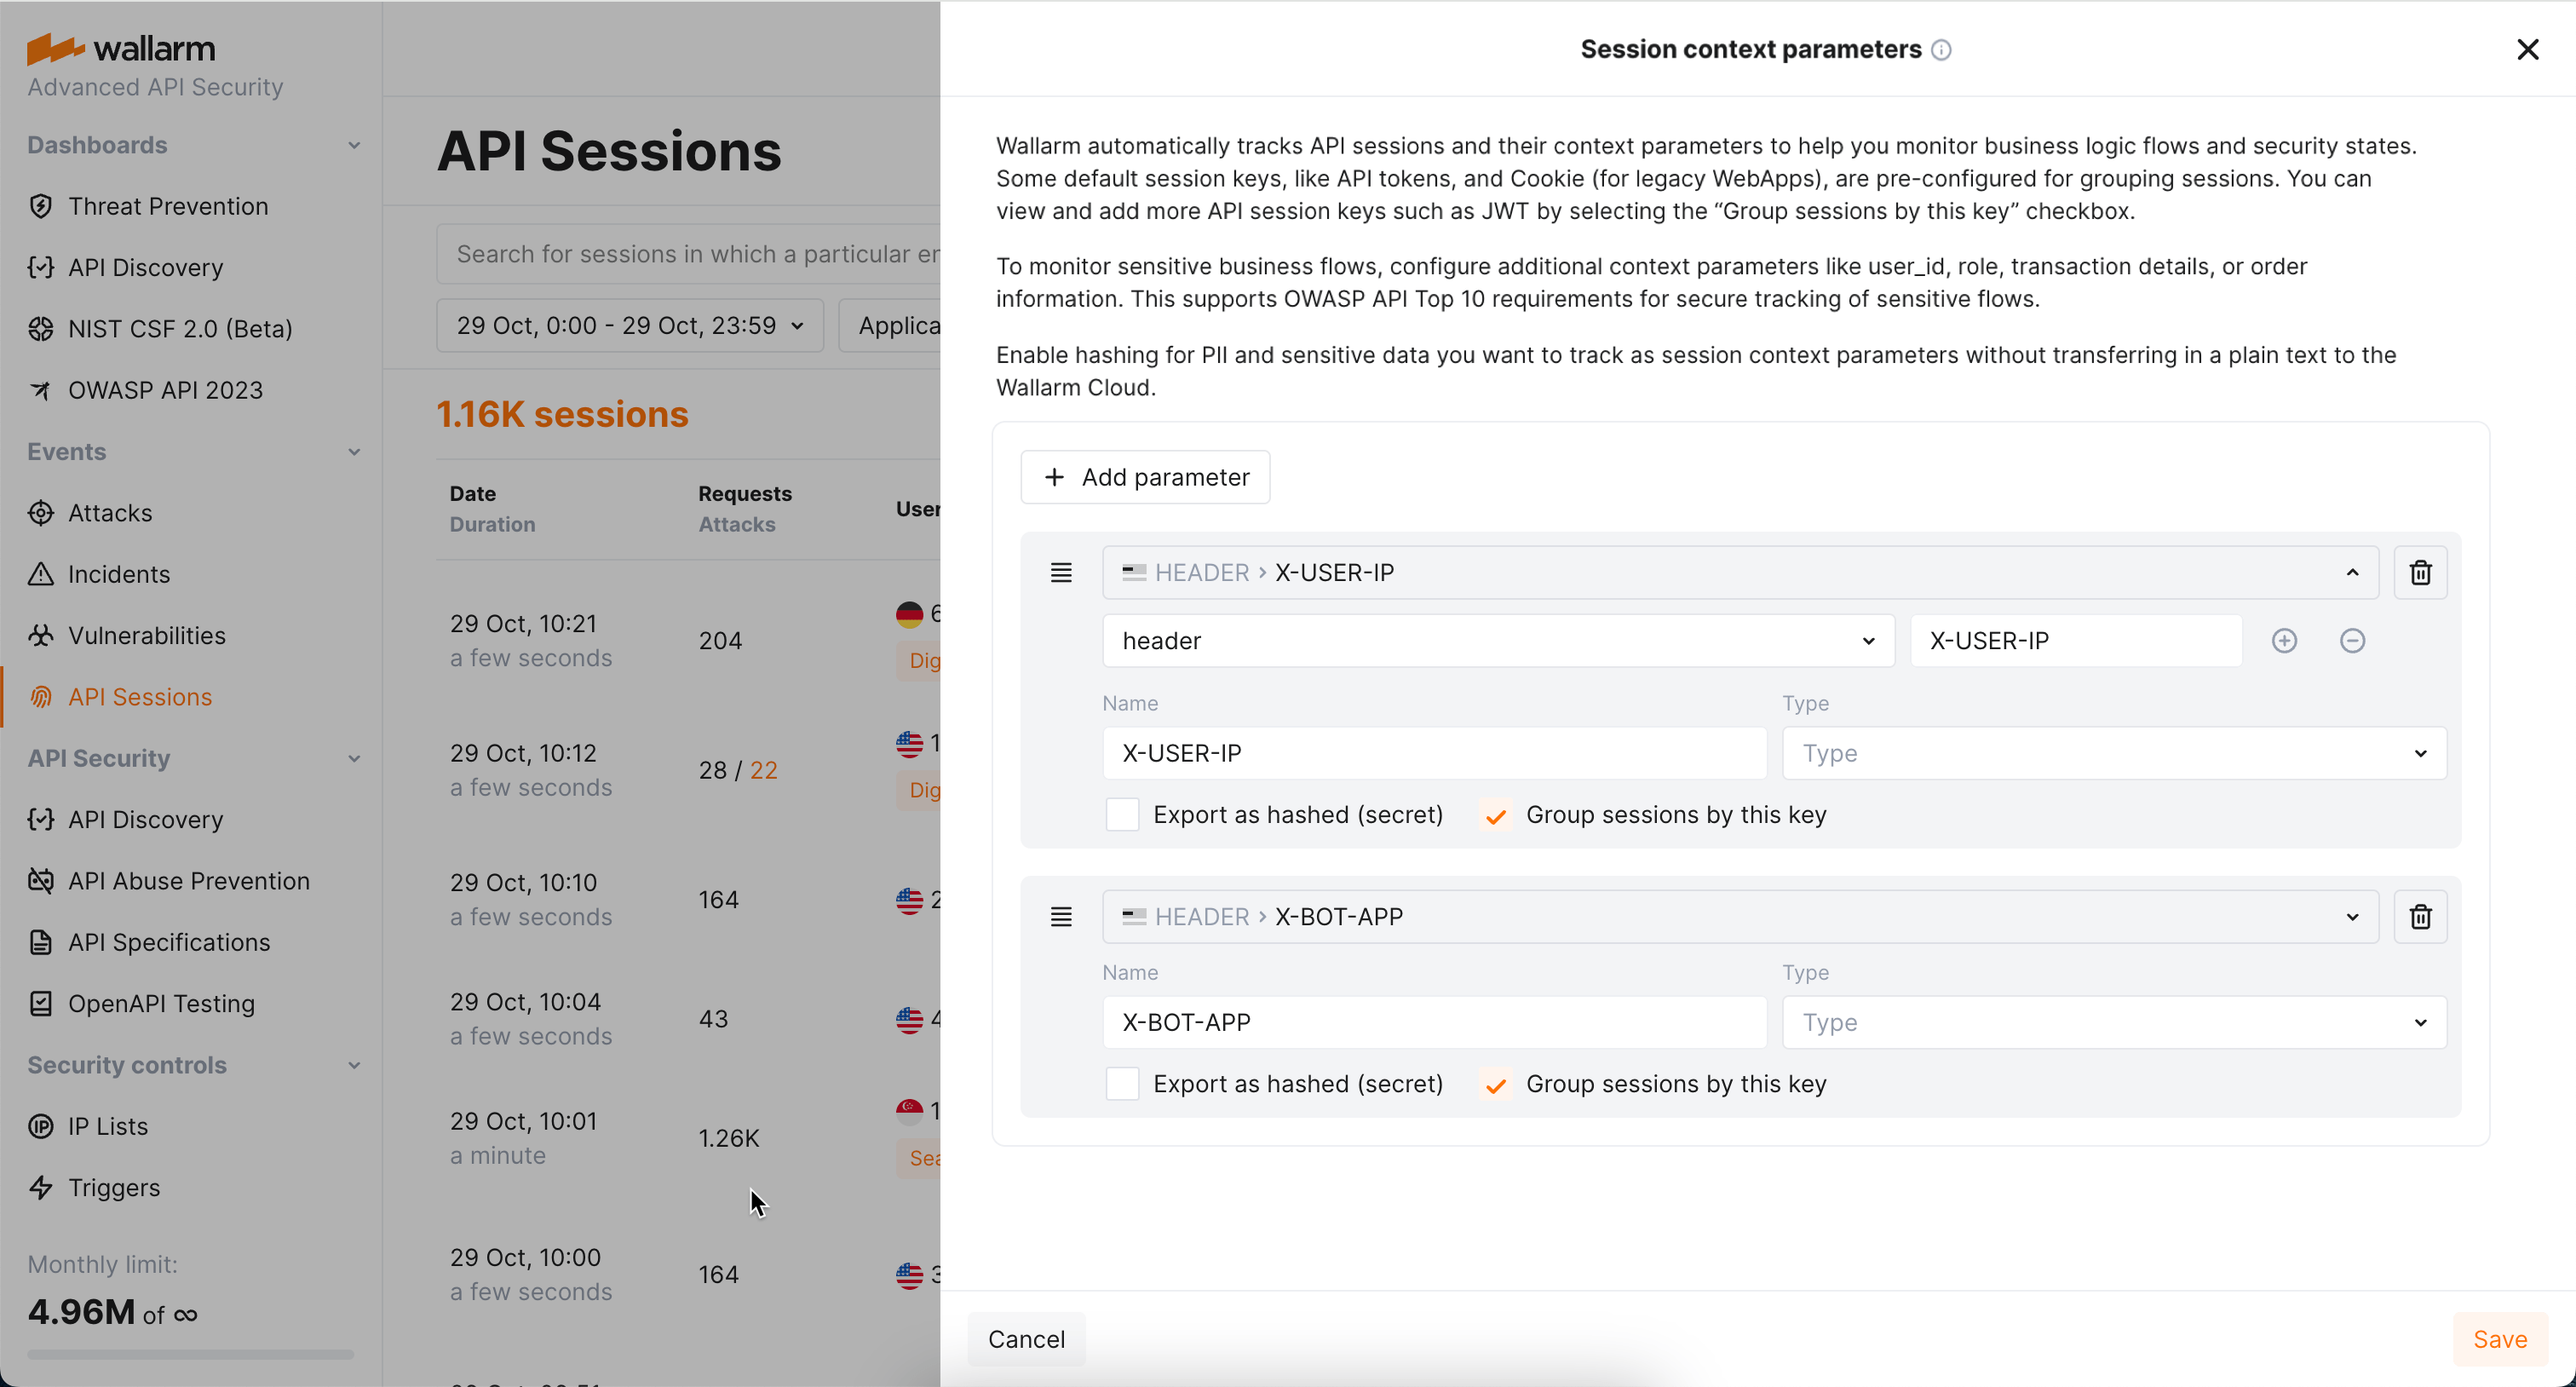Open the Vulnerabilities section
The height and width of the screenshot is (1387, 2576).
coord(146,635)
